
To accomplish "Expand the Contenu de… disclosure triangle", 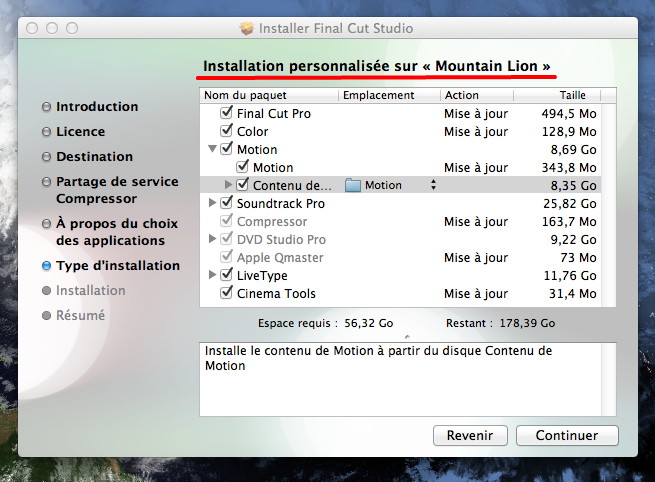I will tap(228, 185).
